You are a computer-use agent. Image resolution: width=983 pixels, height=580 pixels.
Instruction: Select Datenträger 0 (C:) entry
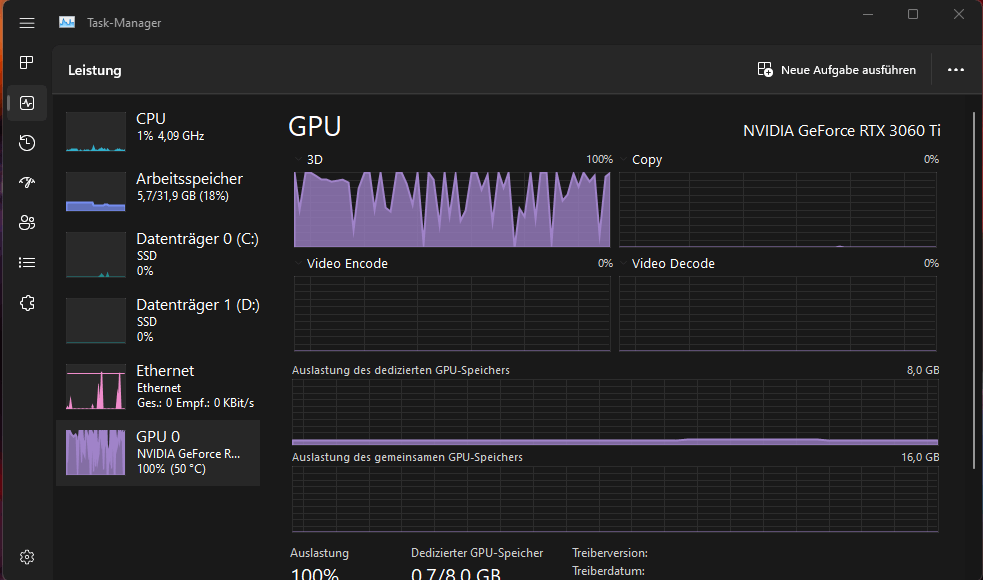coord(158,254)
